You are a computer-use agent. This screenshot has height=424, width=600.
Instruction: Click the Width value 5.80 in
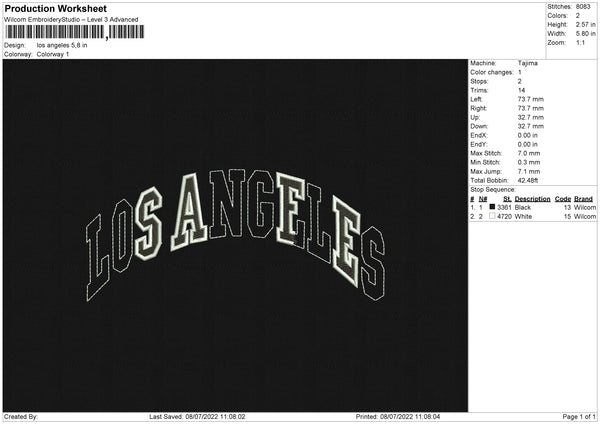click(x=585, y=34)
